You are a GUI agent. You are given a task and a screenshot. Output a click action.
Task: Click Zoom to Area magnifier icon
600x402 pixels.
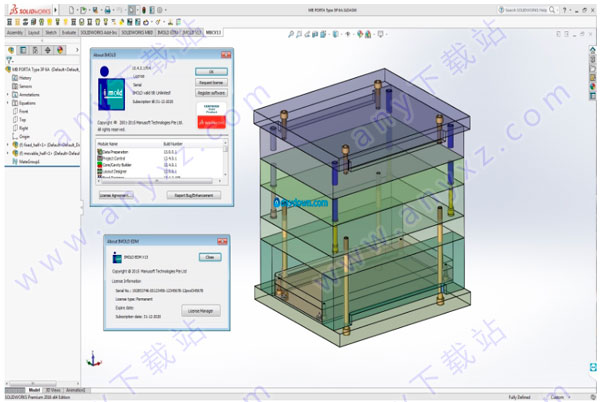(x=299, y=34)
